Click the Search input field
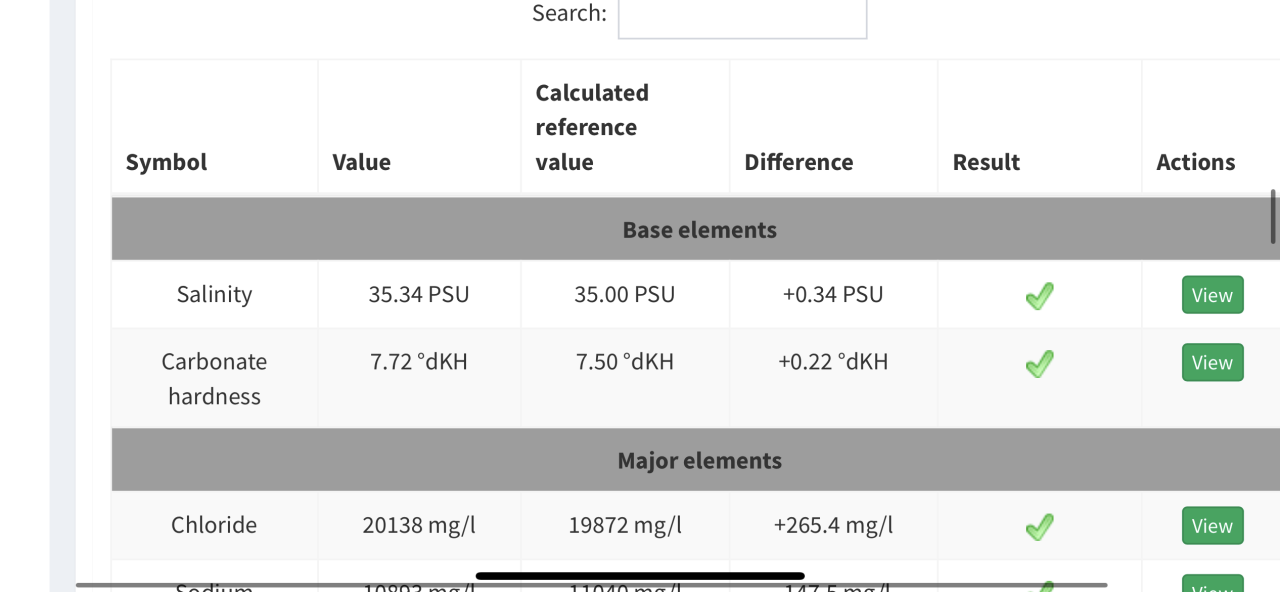The image size is (1280, 592). pyautogui.click(x=742, y=17)
